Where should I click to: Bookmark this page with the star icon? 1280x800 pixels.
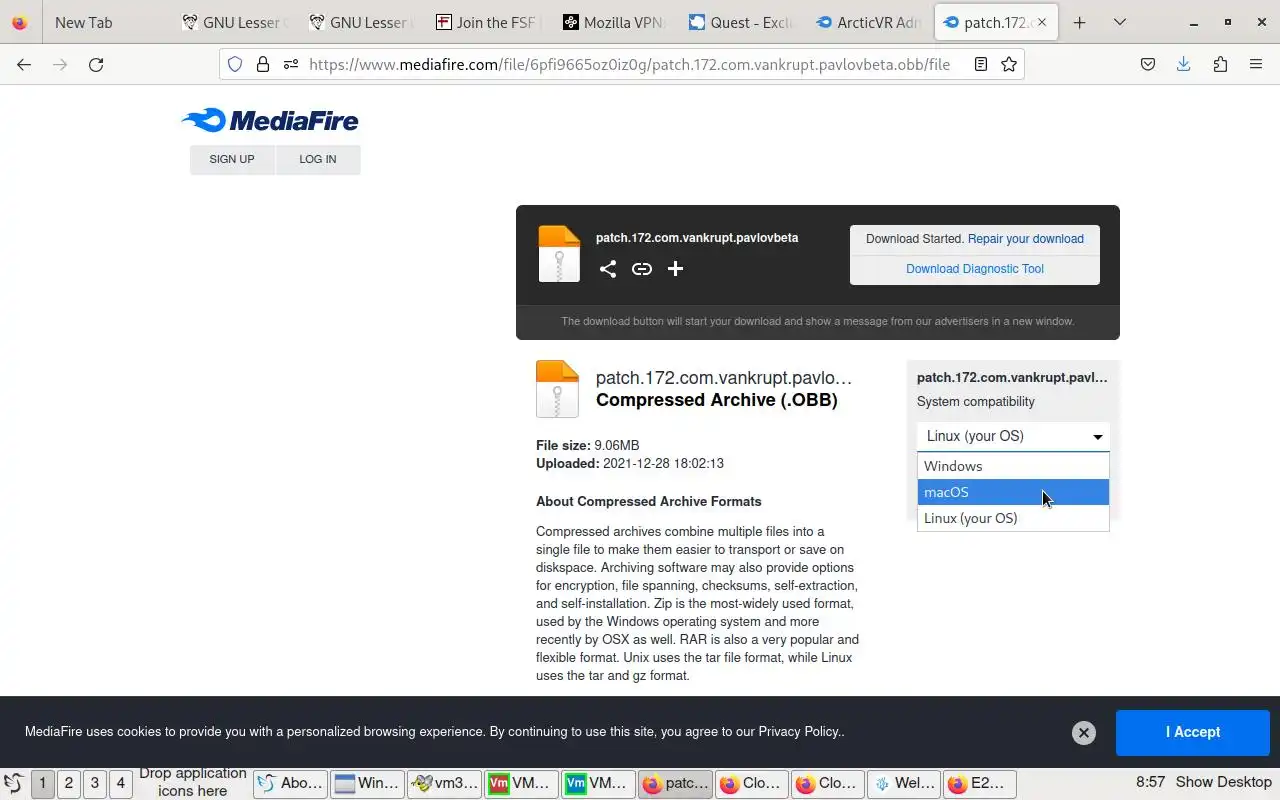[1009, 64]
